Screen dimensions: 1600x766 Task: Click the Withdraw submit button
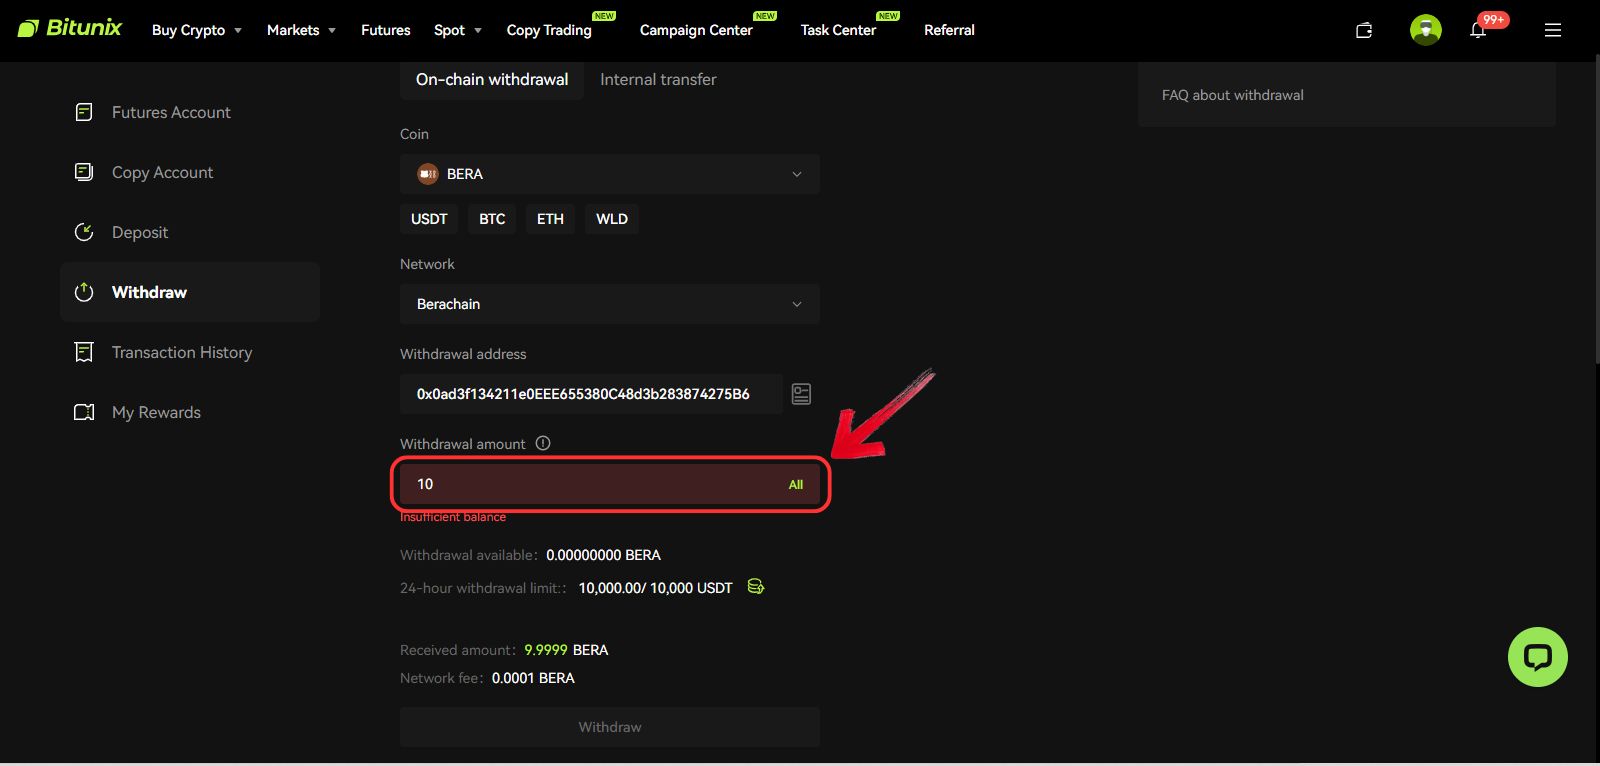tap(610, 727)
